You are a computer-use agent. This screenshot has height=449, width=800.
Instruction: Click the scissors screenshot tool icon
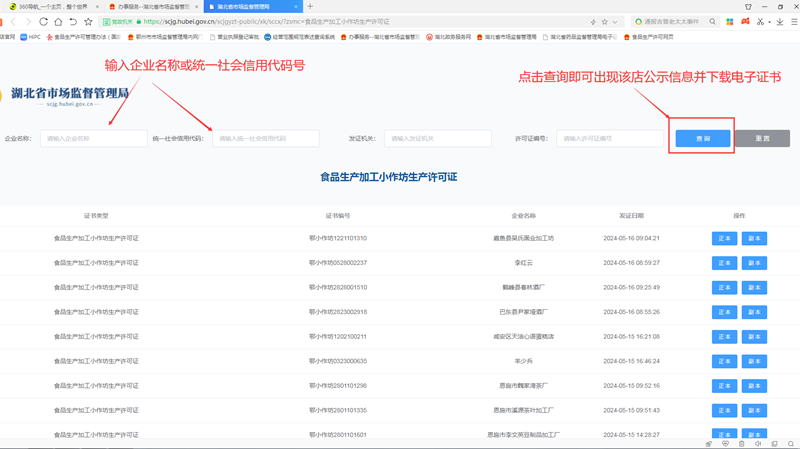pos(760,21)
